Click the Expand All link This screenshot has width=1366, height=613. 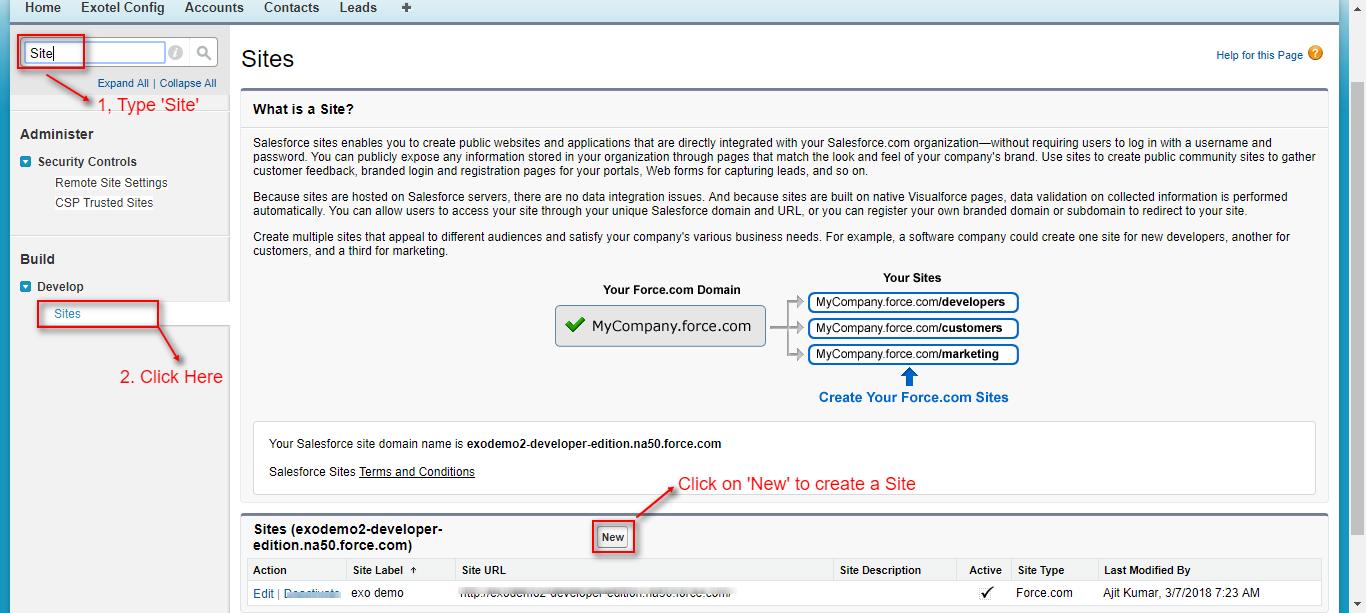pyautogui.click(x=123, y=84)
